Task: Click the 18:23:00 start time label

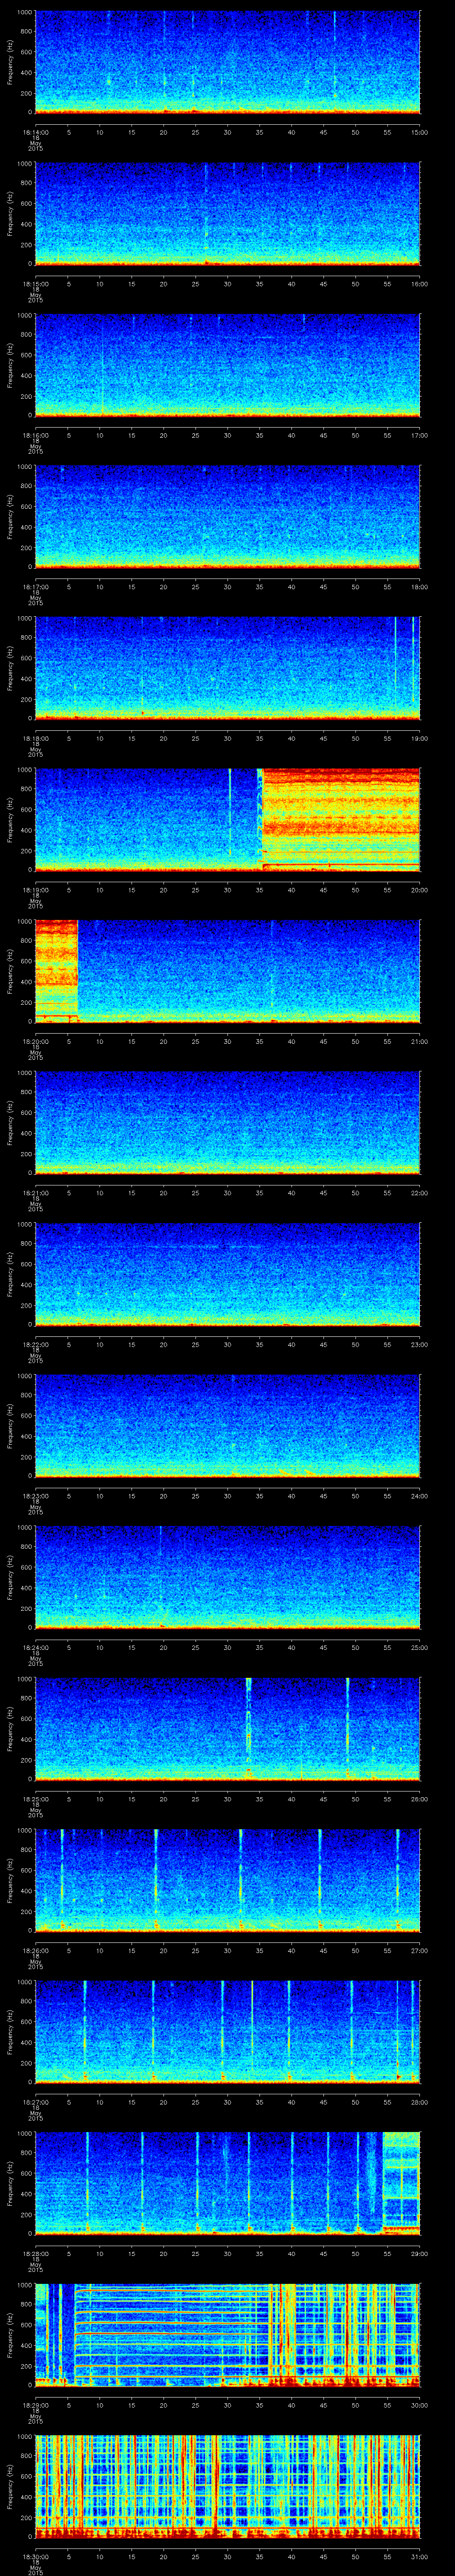Action: coord(35,1496)
